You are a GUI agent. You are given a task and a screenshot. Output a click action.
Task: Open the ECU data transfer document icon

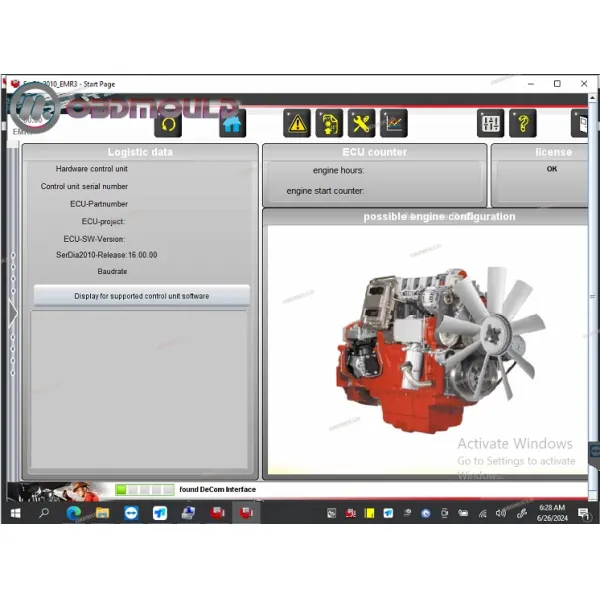pos(329,123)
